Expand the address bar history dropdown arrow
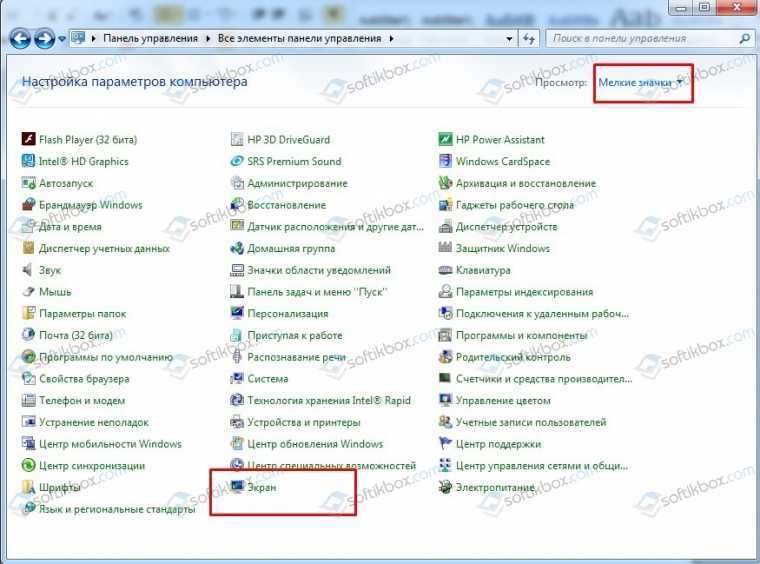 tap(509, 39)
